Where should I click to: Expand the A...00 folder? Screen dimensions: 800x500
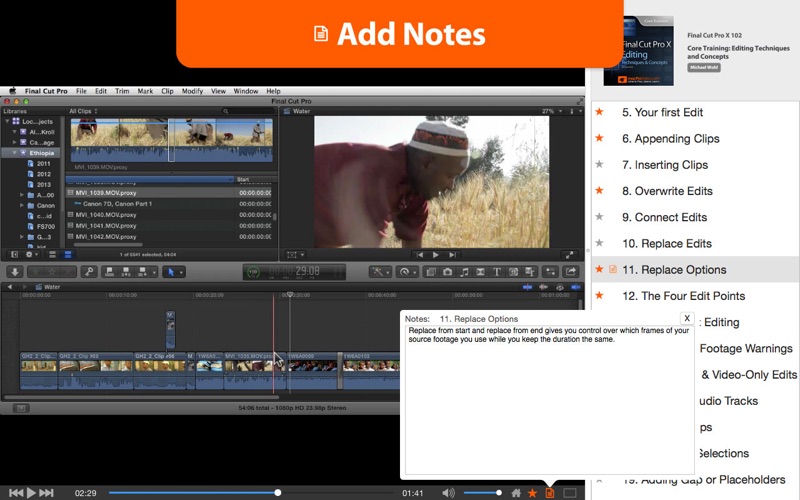(21, 195)
